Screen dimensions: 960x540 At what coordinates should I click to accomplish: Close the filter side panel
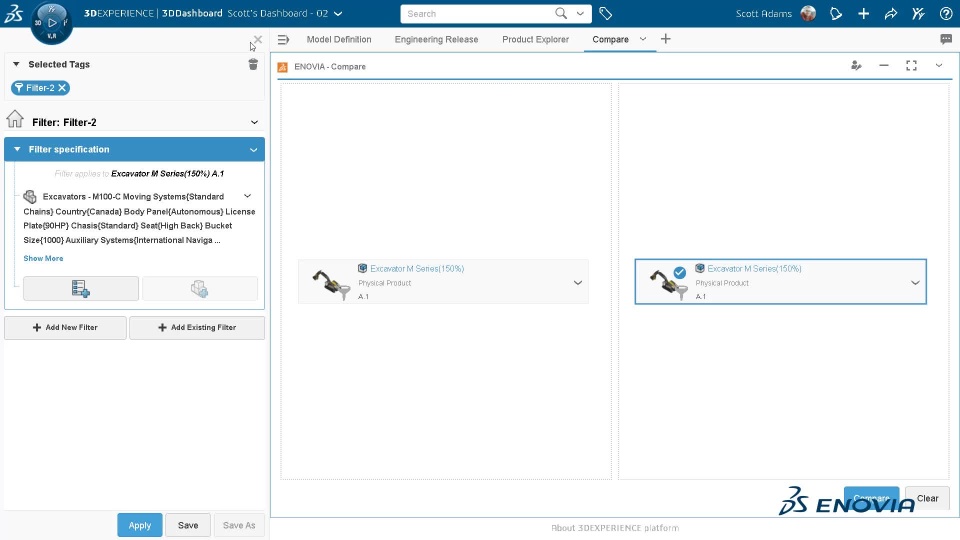click(258, 40)
